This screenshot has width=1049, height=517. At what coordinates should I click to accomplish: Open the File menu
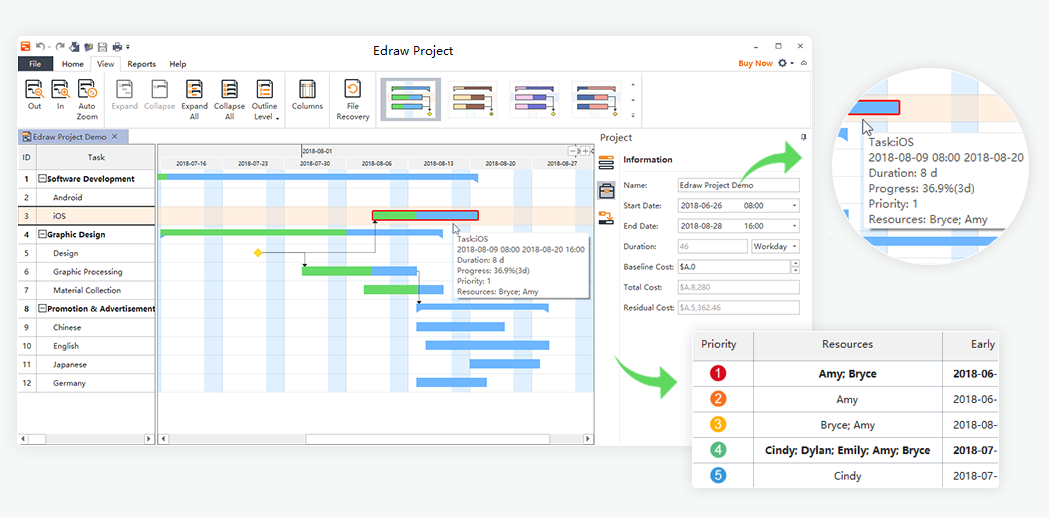(x=35, y=64)
